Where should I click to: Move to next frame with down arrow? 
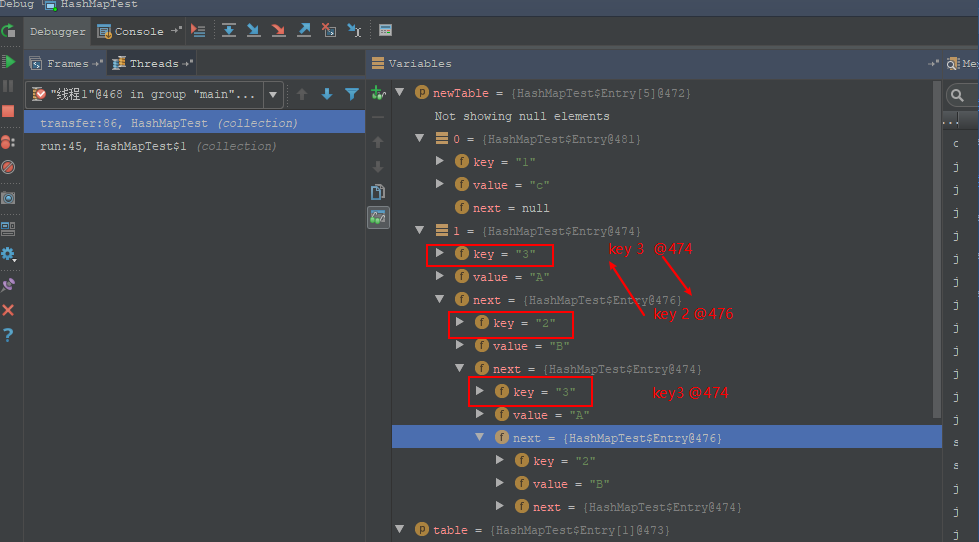(x=327, y=94)
